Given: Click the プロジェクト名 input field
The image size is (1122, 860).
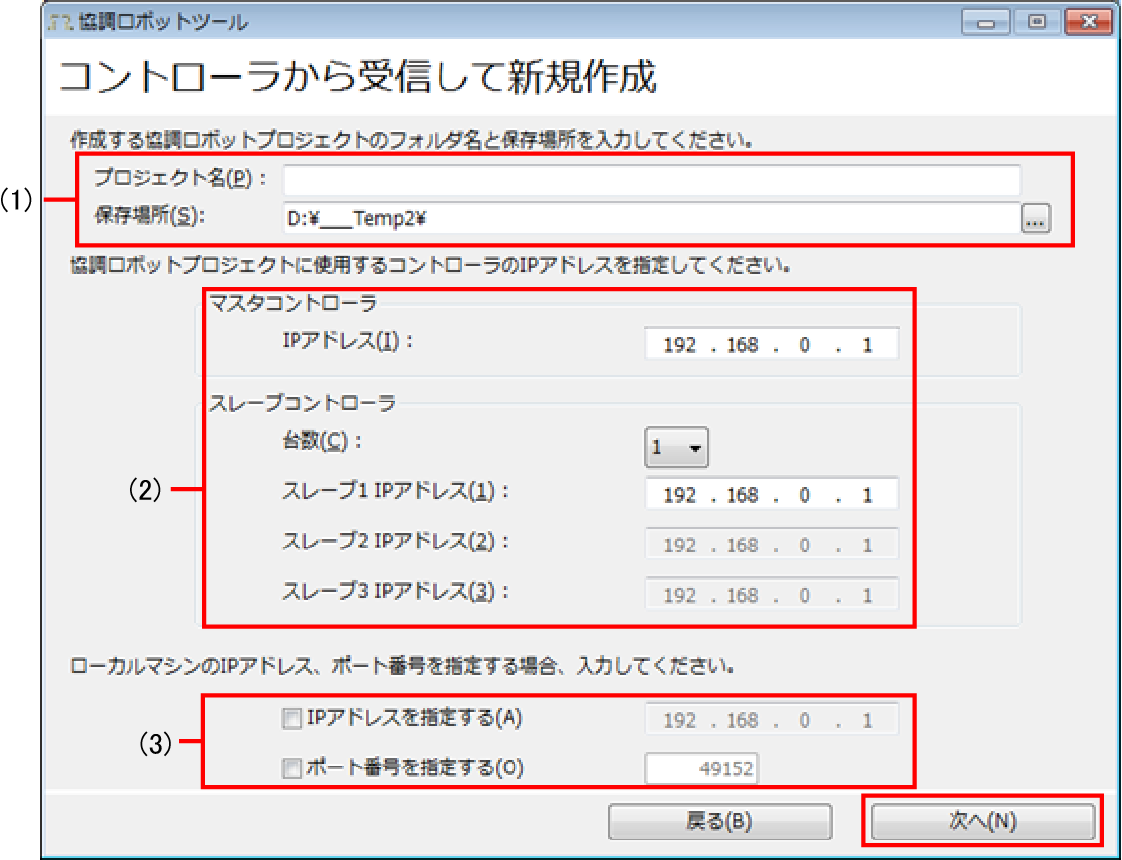Looking at the screenshot, I should coord(651,180).
